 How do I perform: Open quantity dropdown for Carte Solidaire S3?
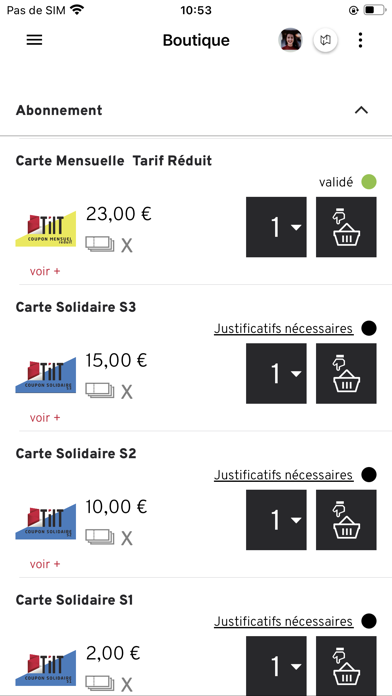(276, 373)
